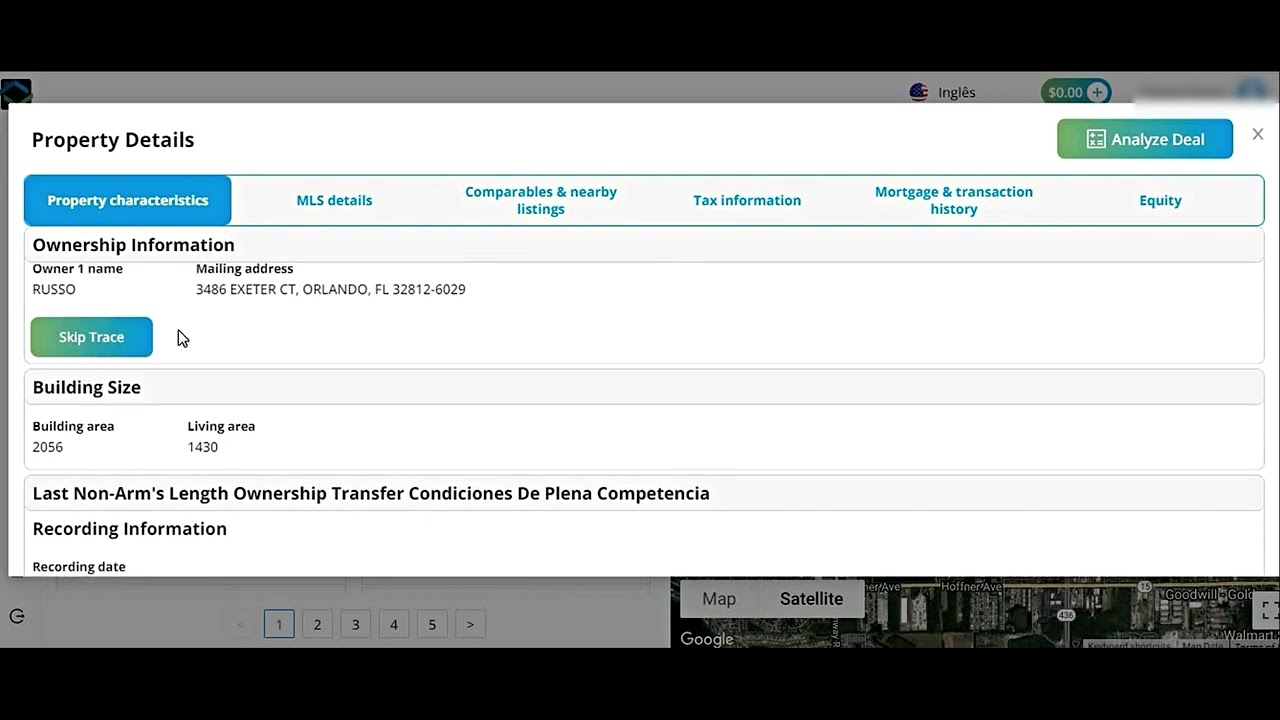Open Mortgage & transaction history tab
Screen dimensions: 1280x720
[x=954, y=200]
